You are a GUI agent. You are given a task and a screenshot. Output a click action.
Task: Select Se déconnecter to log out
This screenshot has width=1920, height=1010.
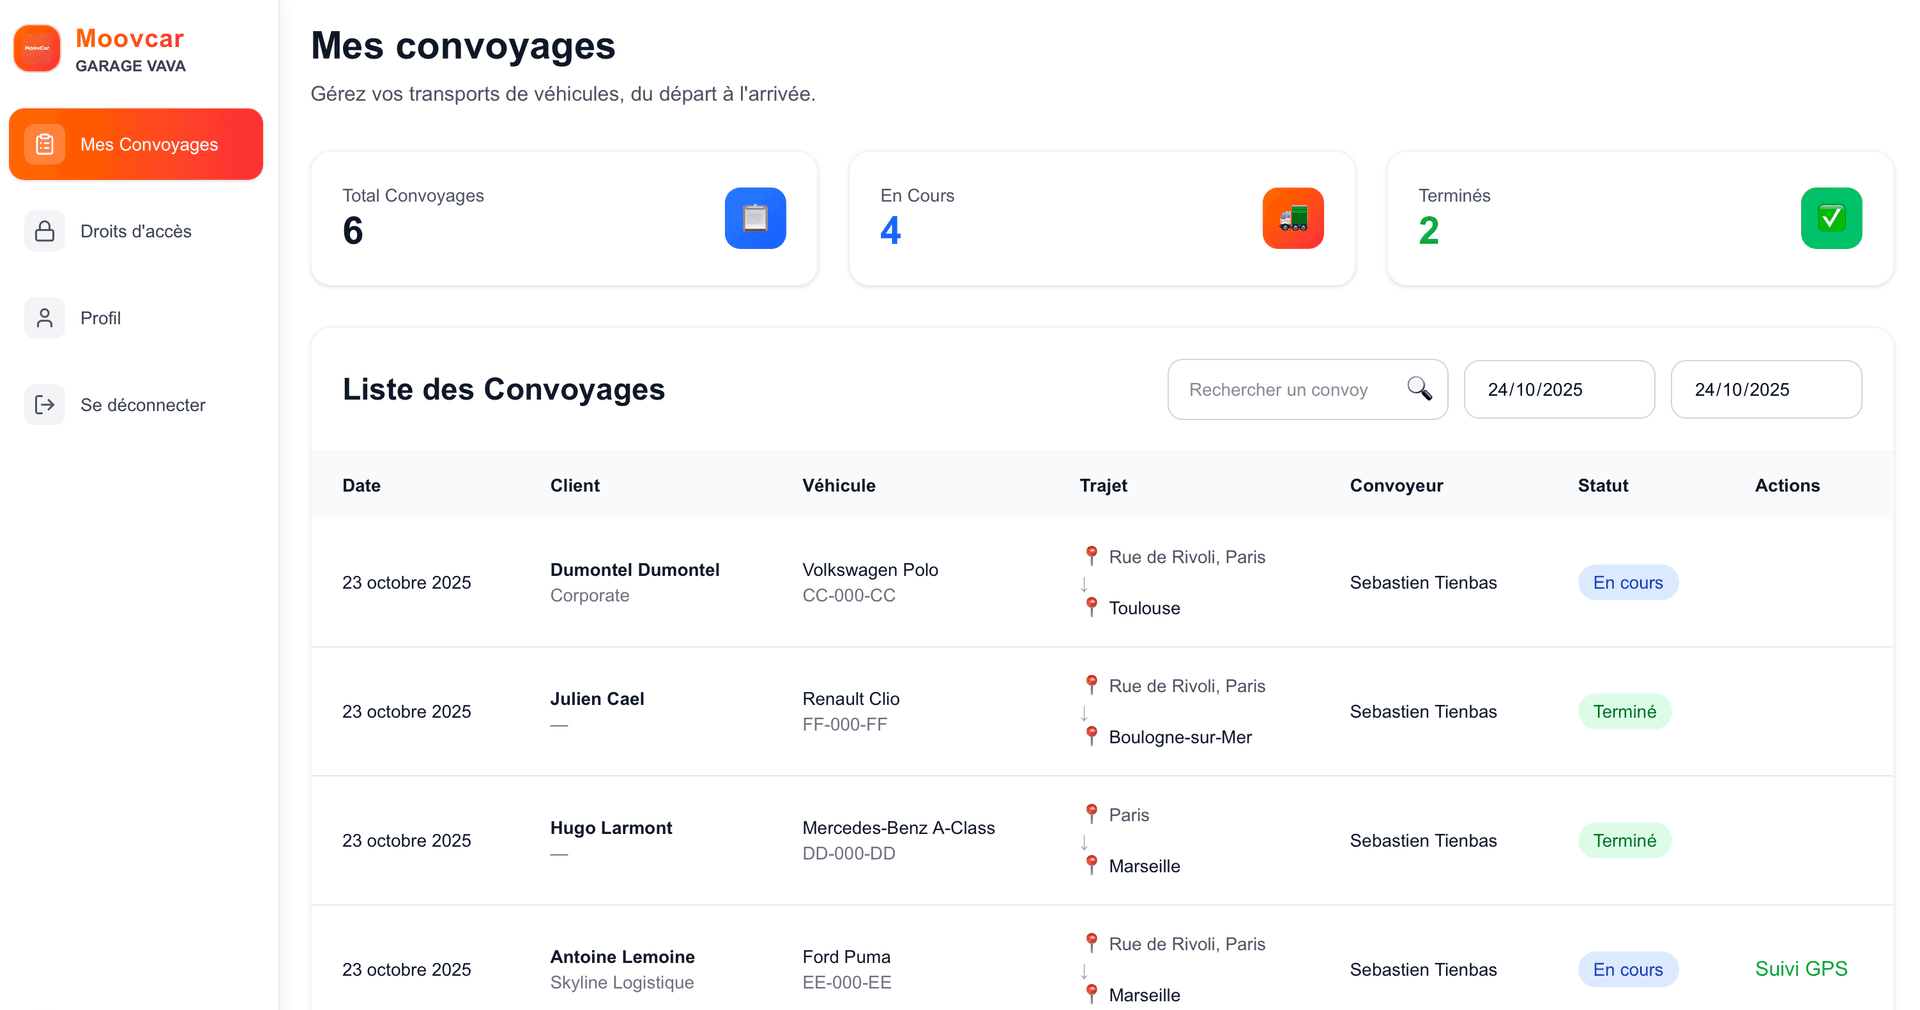(143, 405)
